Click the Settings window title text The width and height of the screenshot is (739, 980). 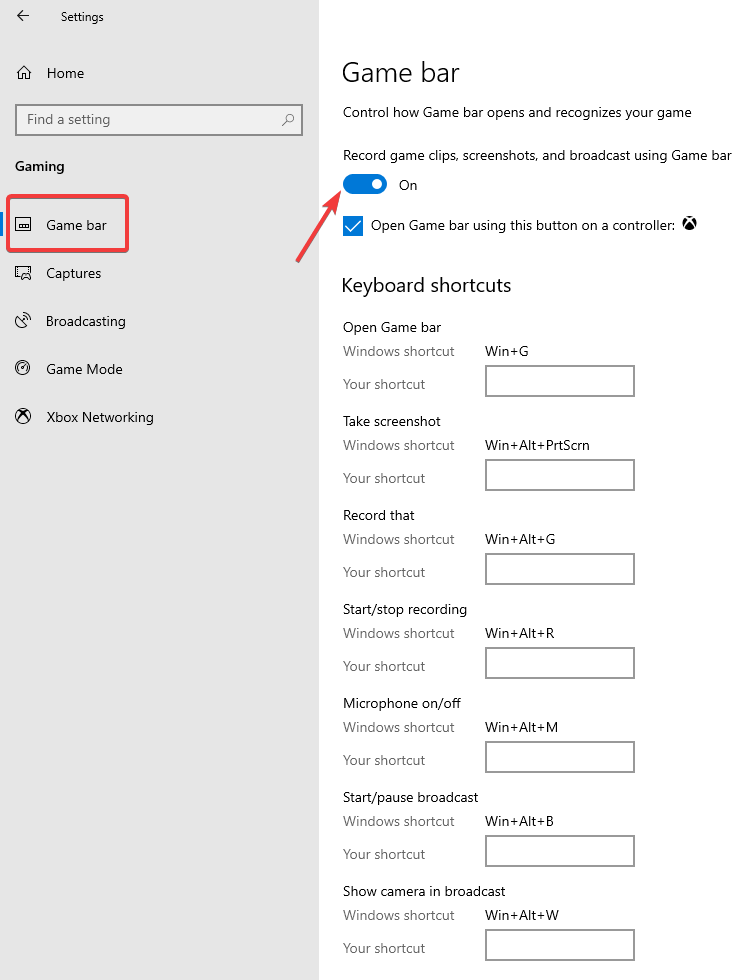[x=82, y=17]
